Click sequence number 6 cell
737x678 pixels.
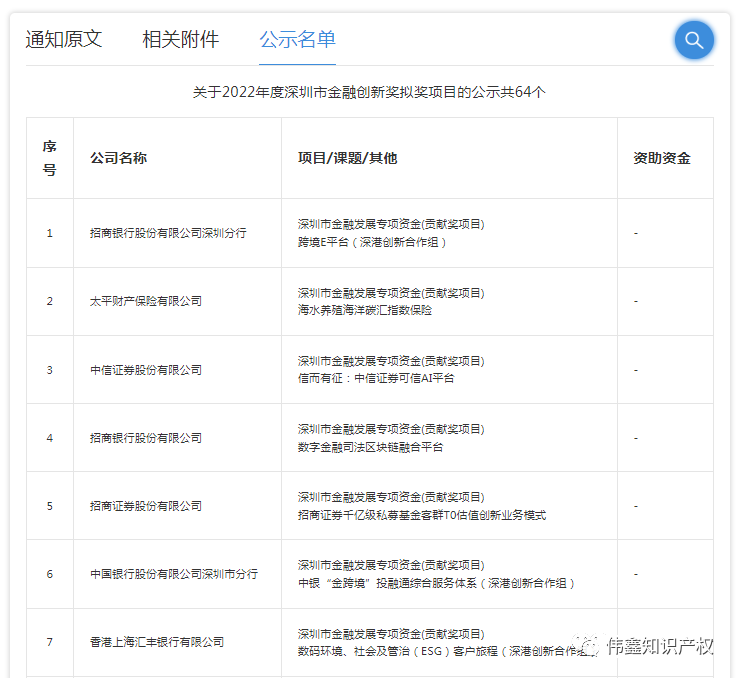click(x=49, y=574)
